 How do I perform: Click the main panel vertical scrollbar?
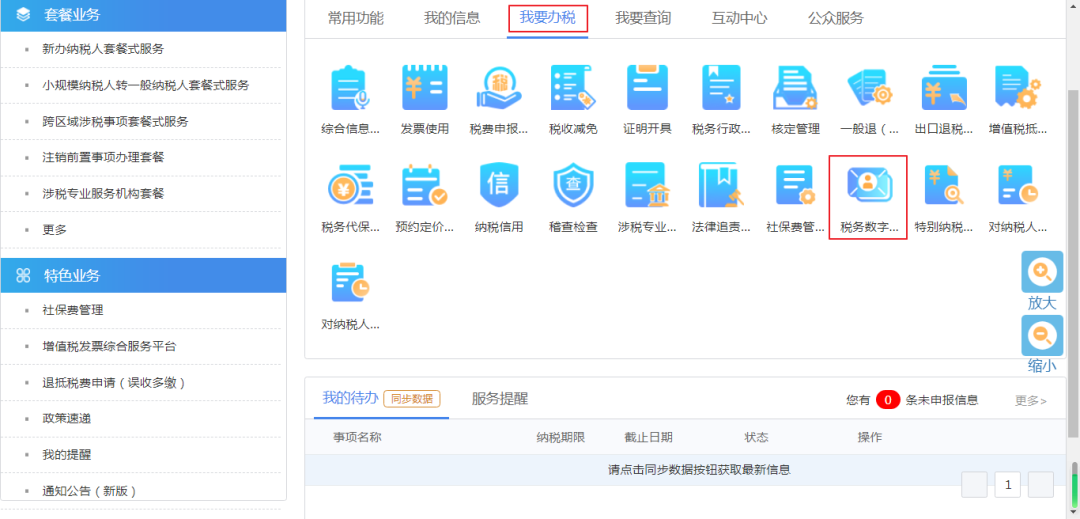tap(1072, 263)
